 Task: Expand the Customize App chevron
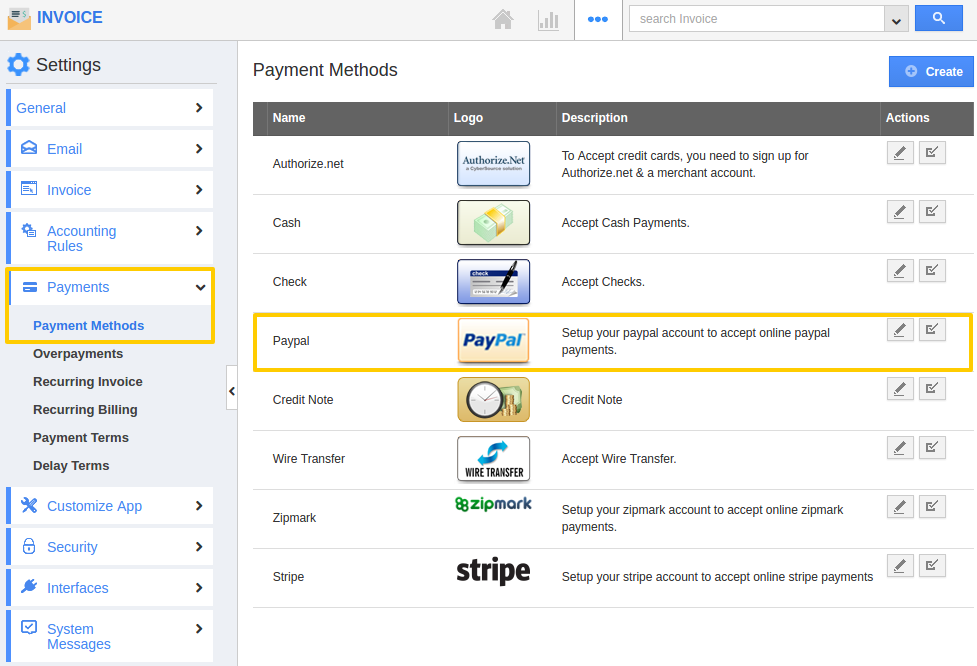(x=199, y=506)
